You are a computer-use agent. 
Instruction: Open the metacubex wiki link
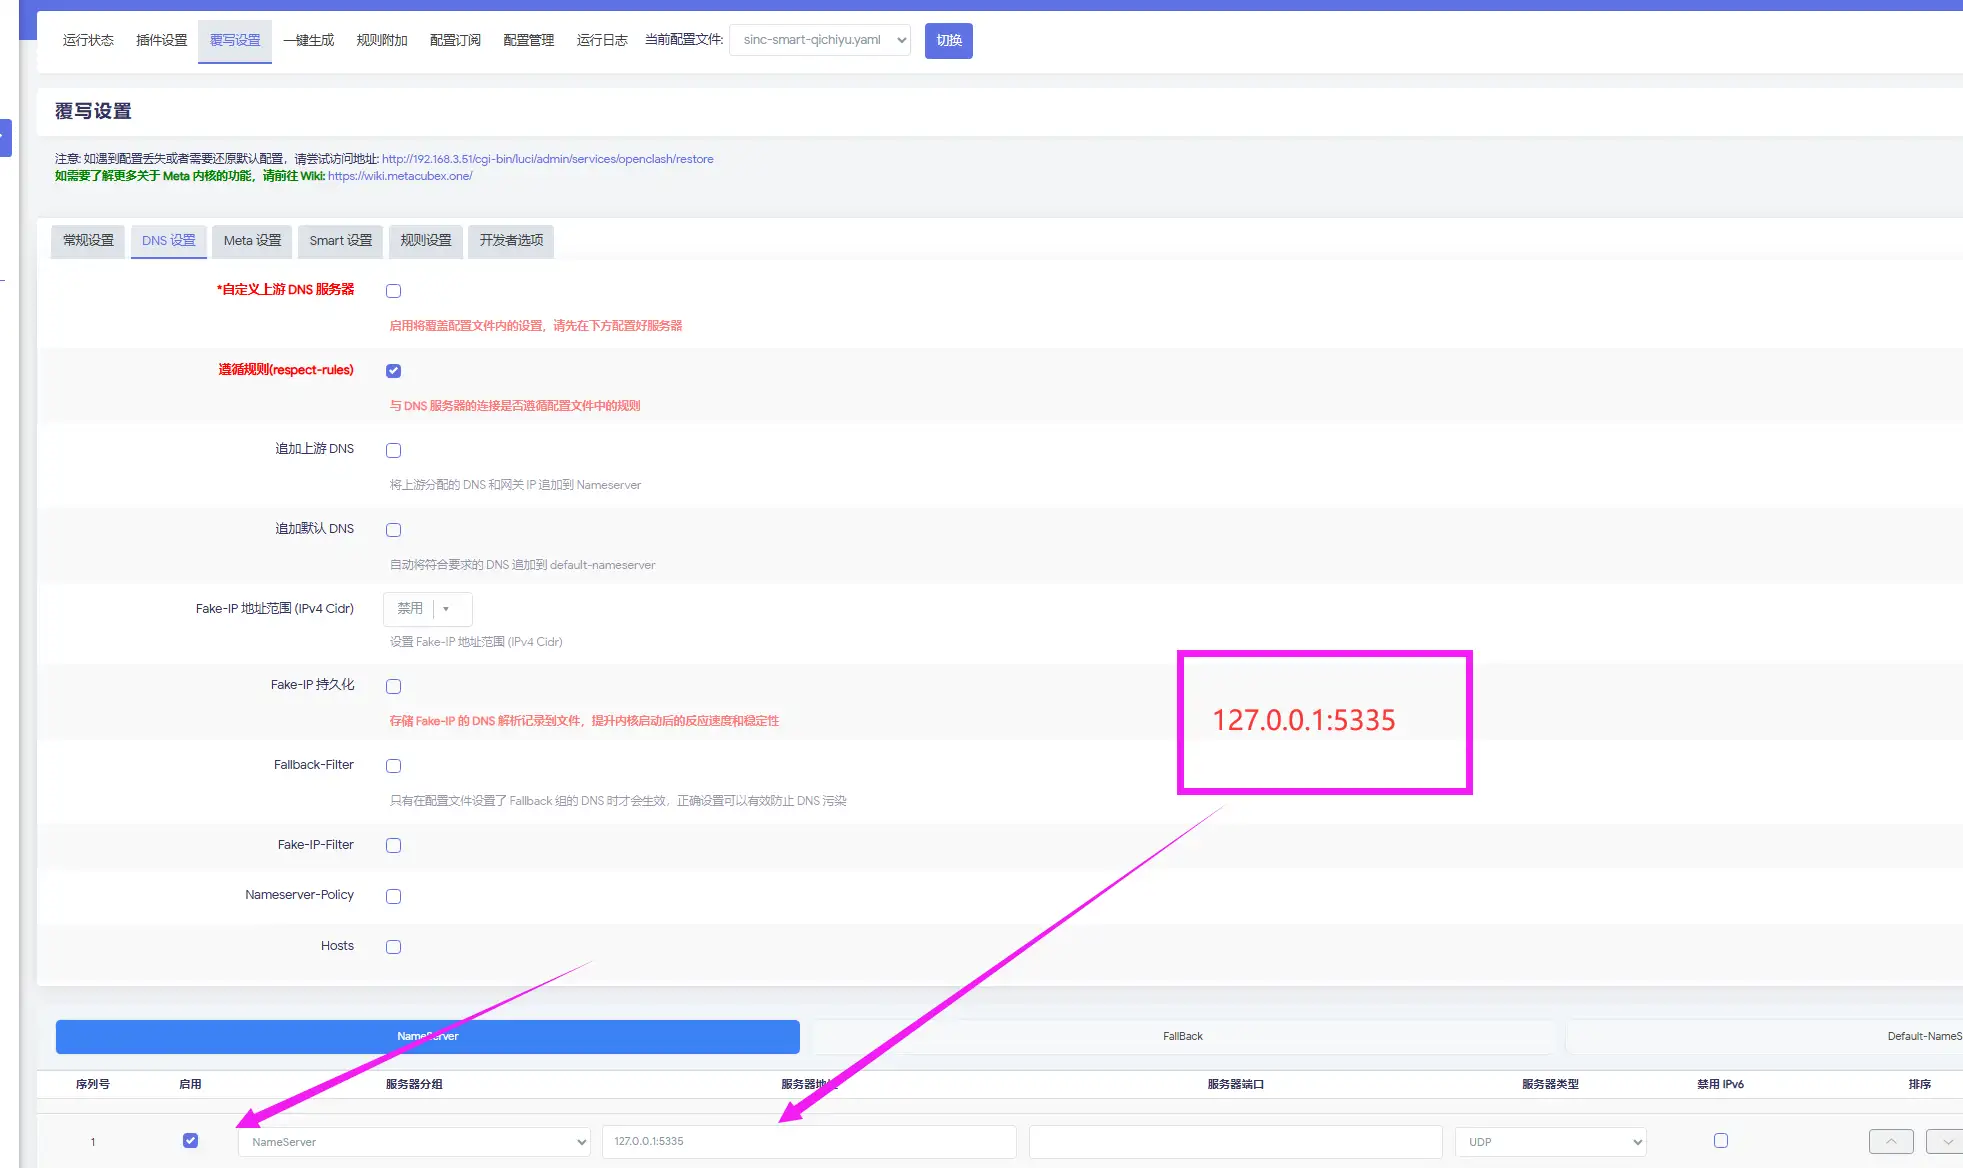[x=400, y=176]
